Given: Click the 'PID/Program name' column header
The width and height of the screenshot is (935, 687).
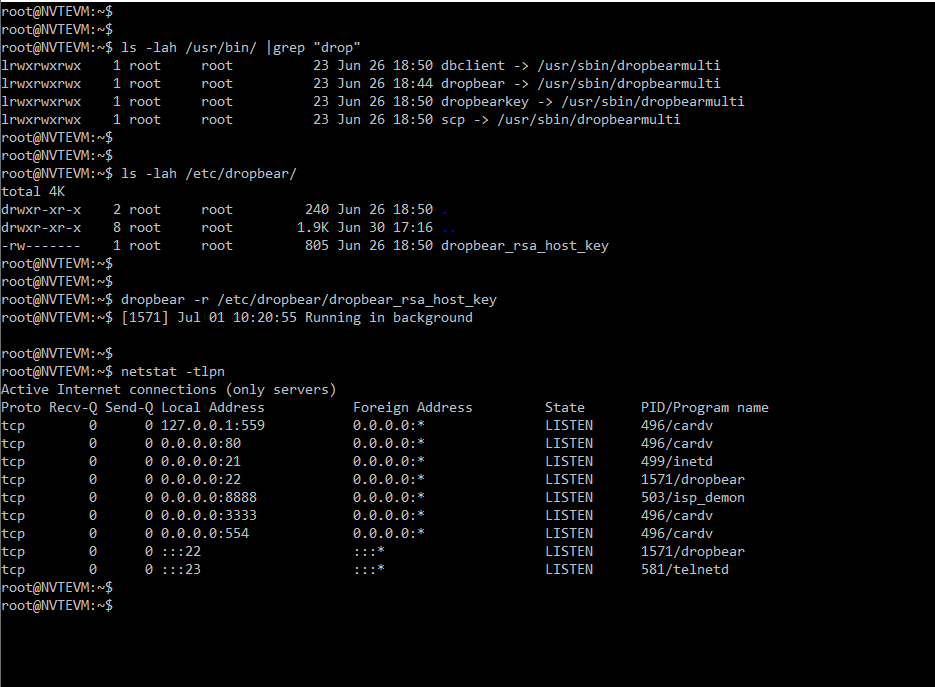Looking at the screenshot, I should (x=704, y=407).
